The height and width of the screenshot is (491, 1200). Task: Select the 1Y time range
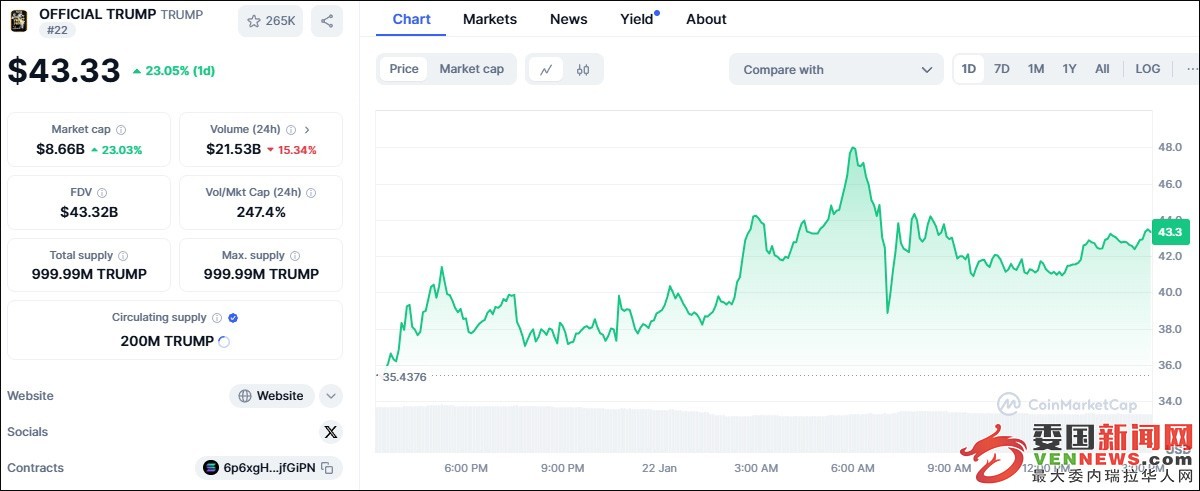coord(1069,69)
